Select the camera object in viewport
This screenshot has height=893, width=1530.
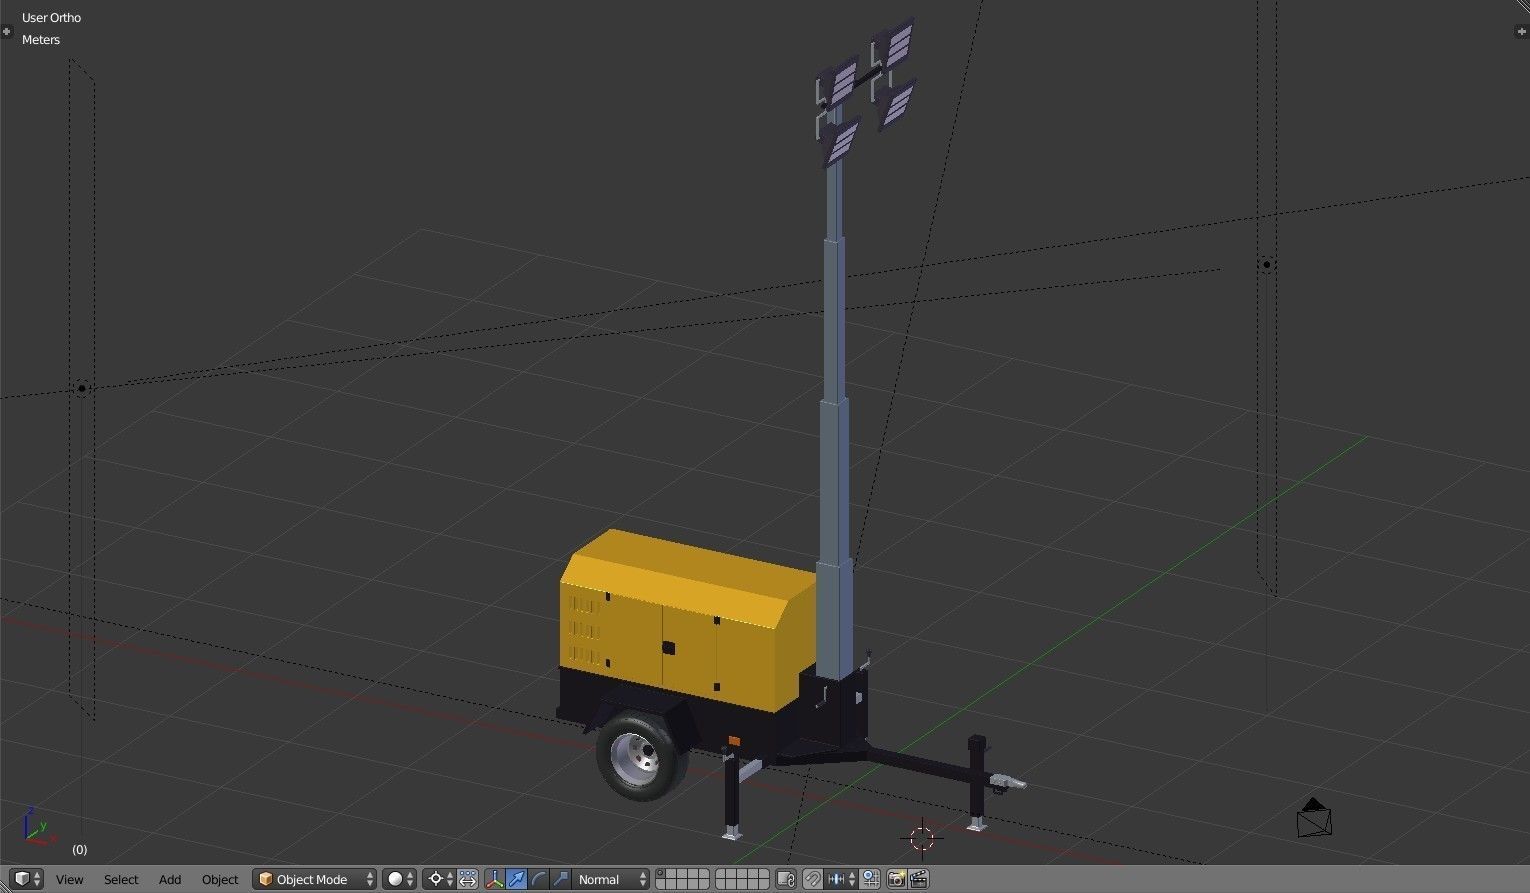tap(1314, 818)
